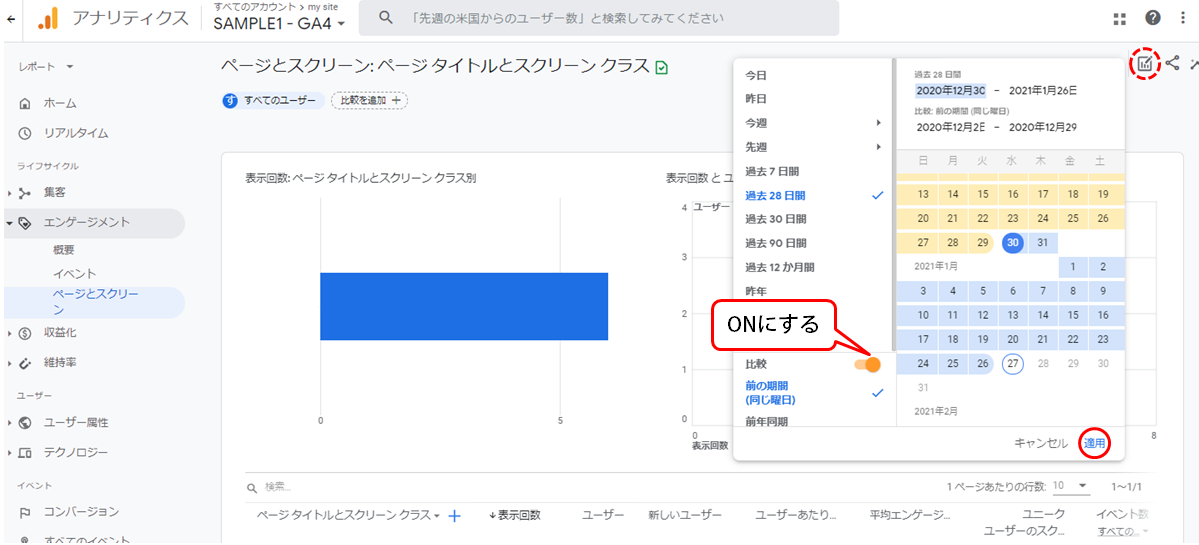1199x545 pixels.
Task: Open the SAMPLE1 - GA4 property dropdown
Action: point(280,23)
